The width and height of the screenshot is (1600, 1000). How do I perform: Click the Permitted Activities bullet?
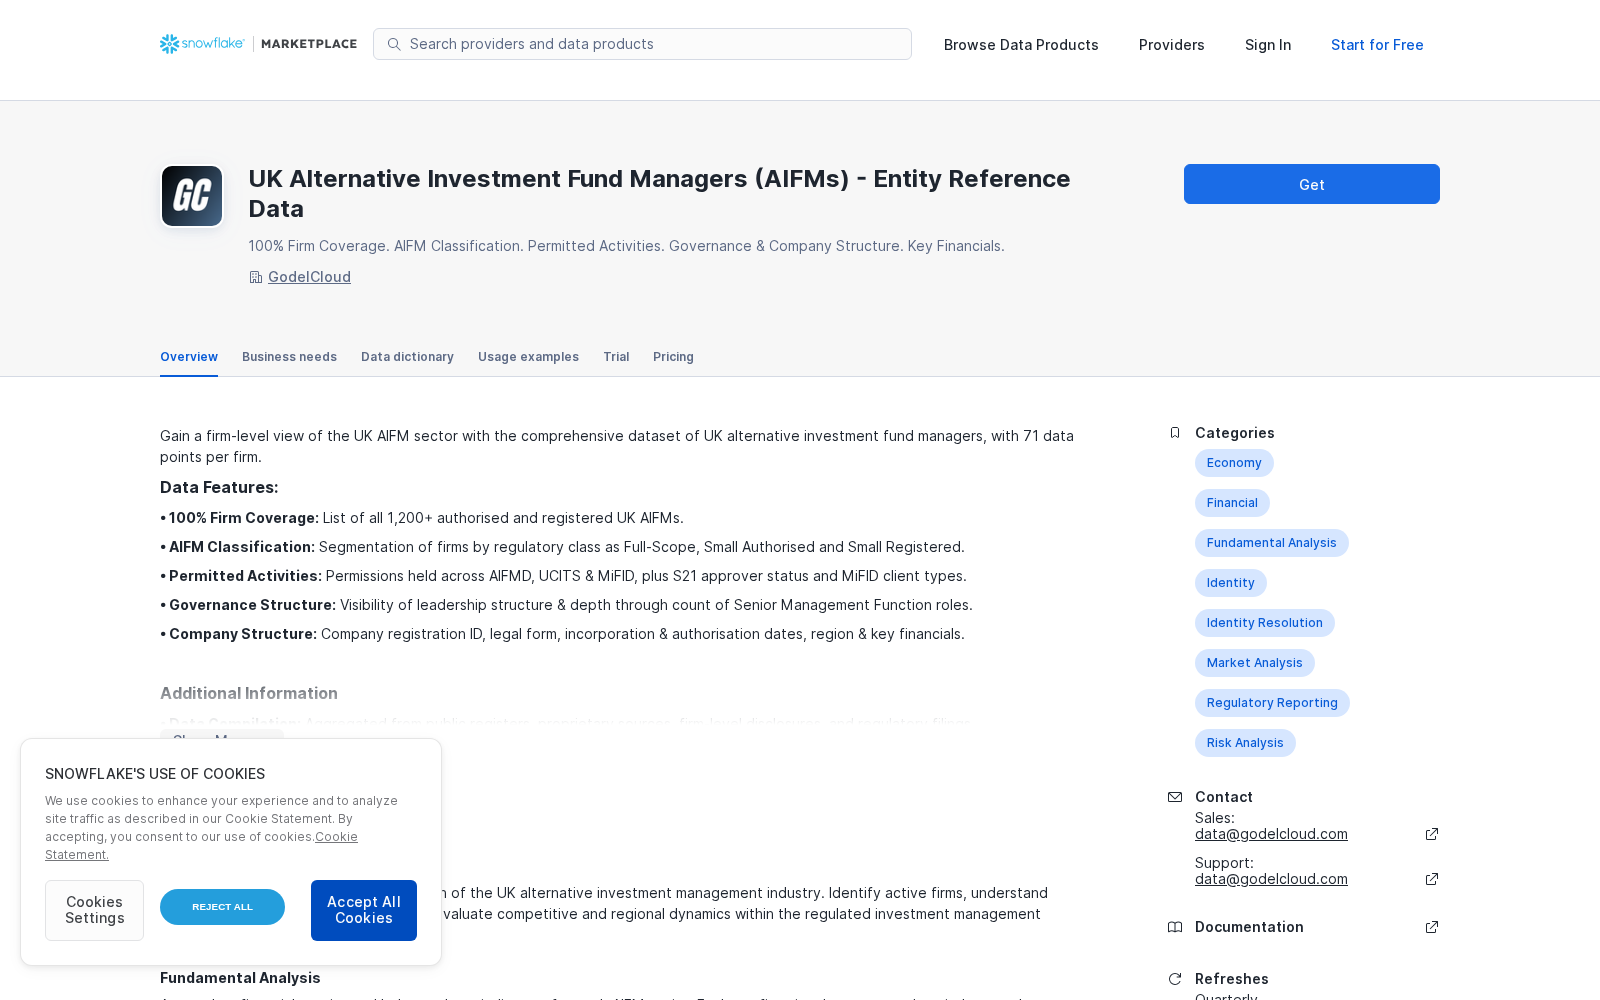(563, 576)
